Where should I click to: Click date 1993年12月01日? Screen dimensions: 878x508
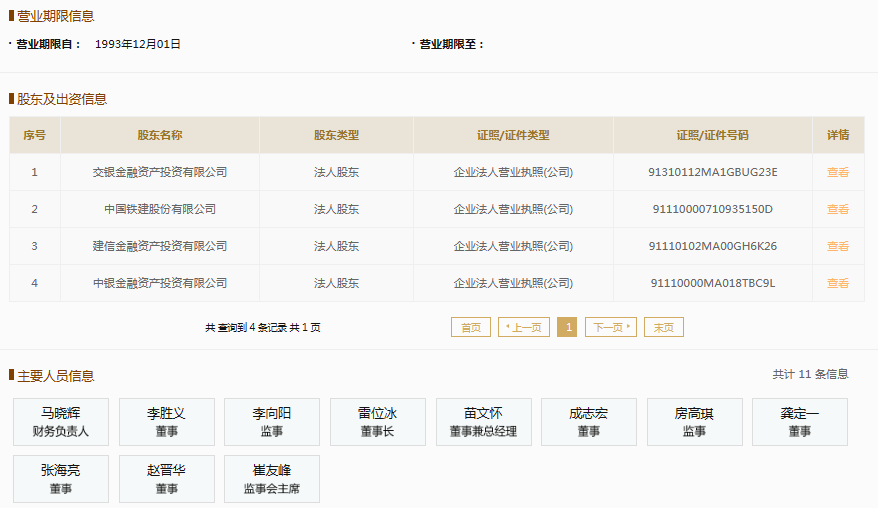[x=138, y=44]
